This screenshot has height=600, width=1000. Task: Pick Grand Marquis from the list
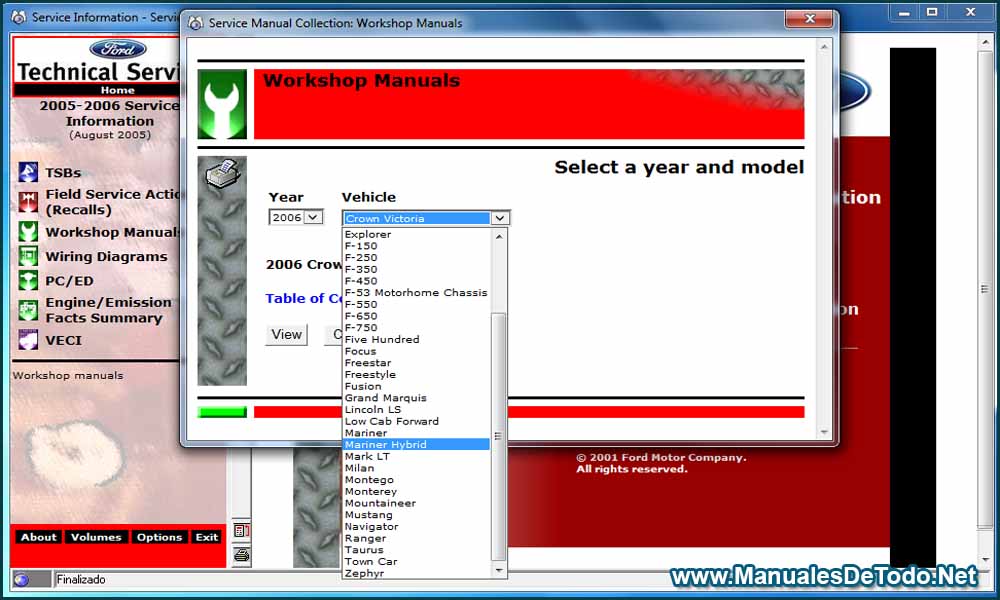(x=385, y=398)
